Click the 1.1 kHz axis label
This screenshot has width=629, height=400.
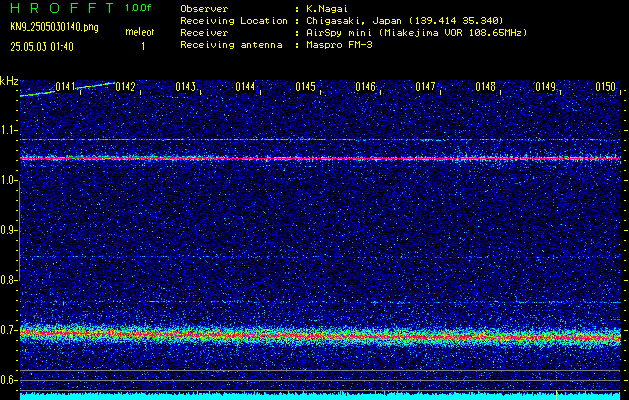point(9,130)
